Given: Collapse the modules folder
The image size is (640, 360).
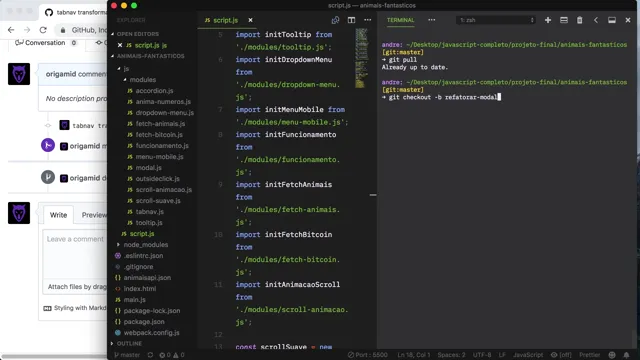Looking at the screenshot, I should (142, 80).
